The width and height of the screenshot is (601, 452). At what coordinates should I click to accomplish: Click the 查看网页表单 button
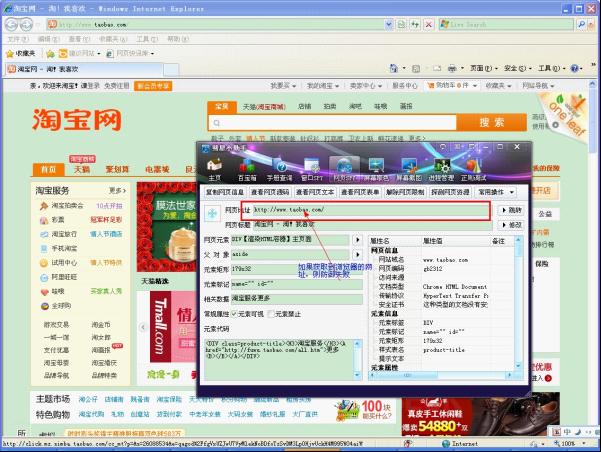point(360,192)
